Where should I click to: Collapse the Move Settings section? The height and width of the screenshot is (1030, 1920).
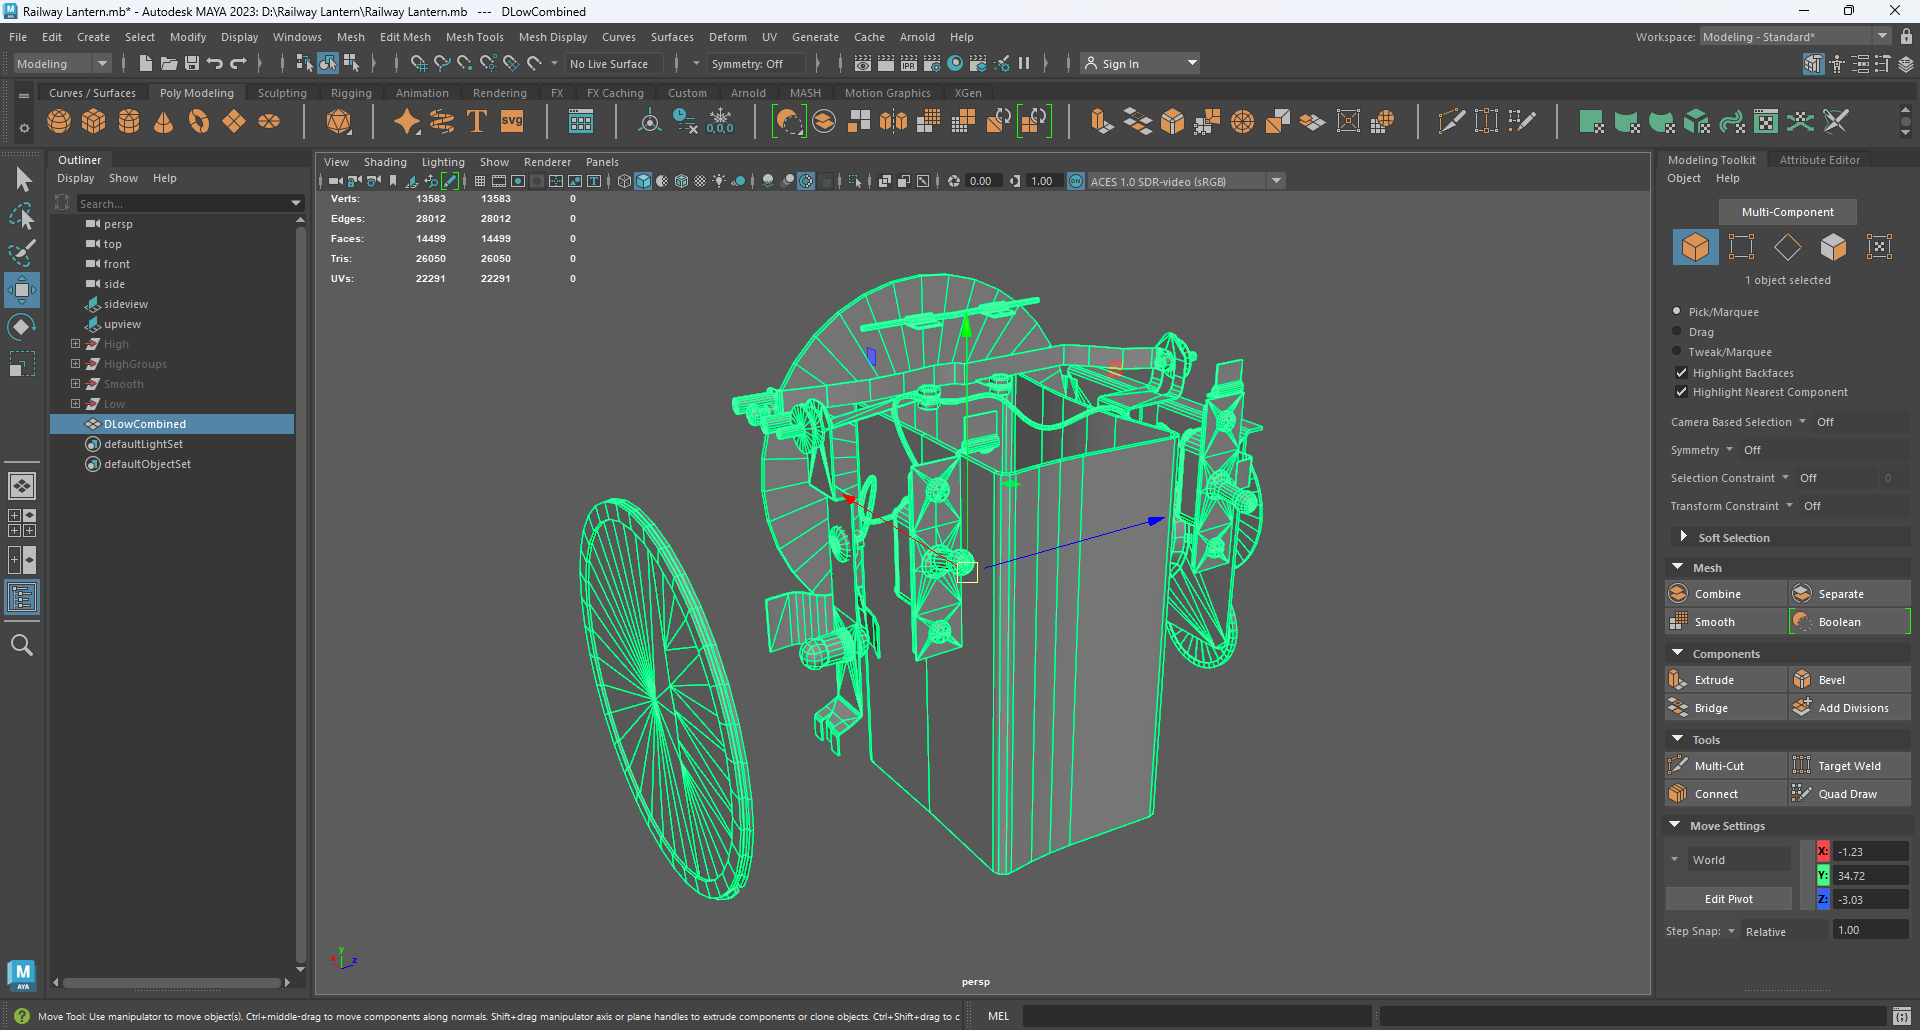coord(1675,825)
